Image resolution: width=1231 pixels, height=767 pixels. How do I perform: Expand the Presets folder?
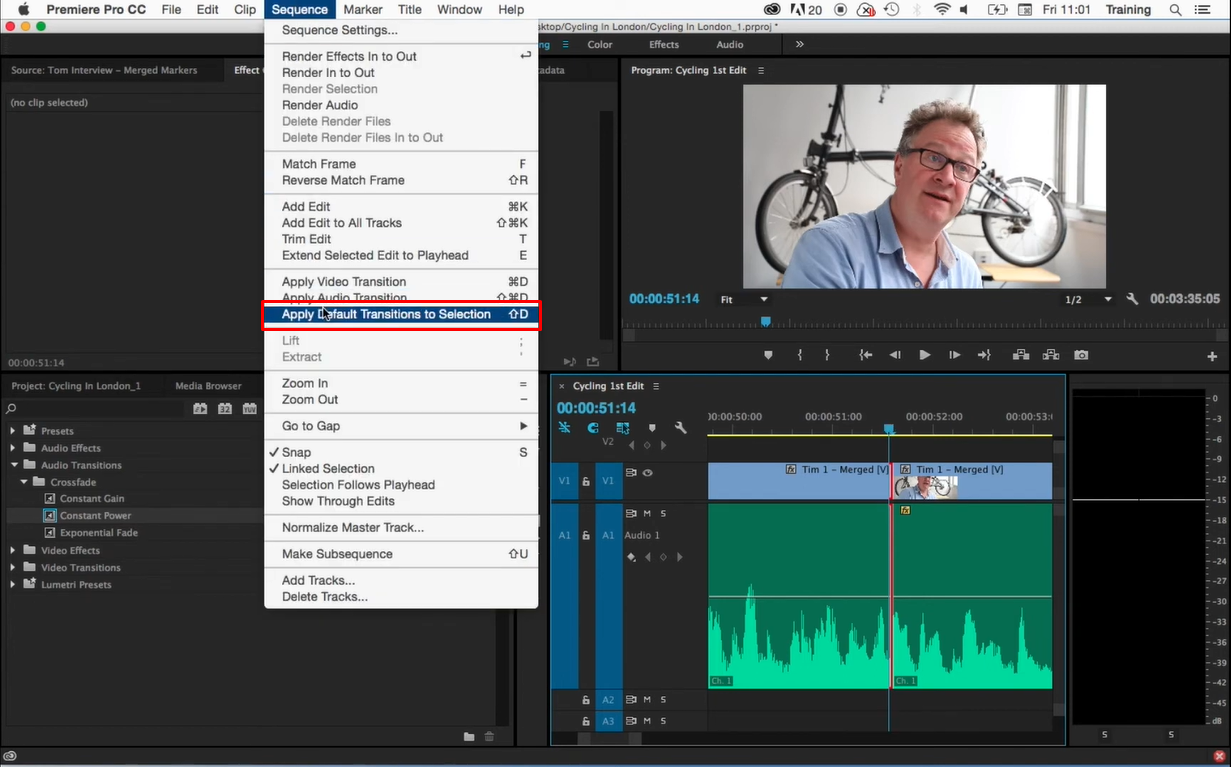pos(13,431)
